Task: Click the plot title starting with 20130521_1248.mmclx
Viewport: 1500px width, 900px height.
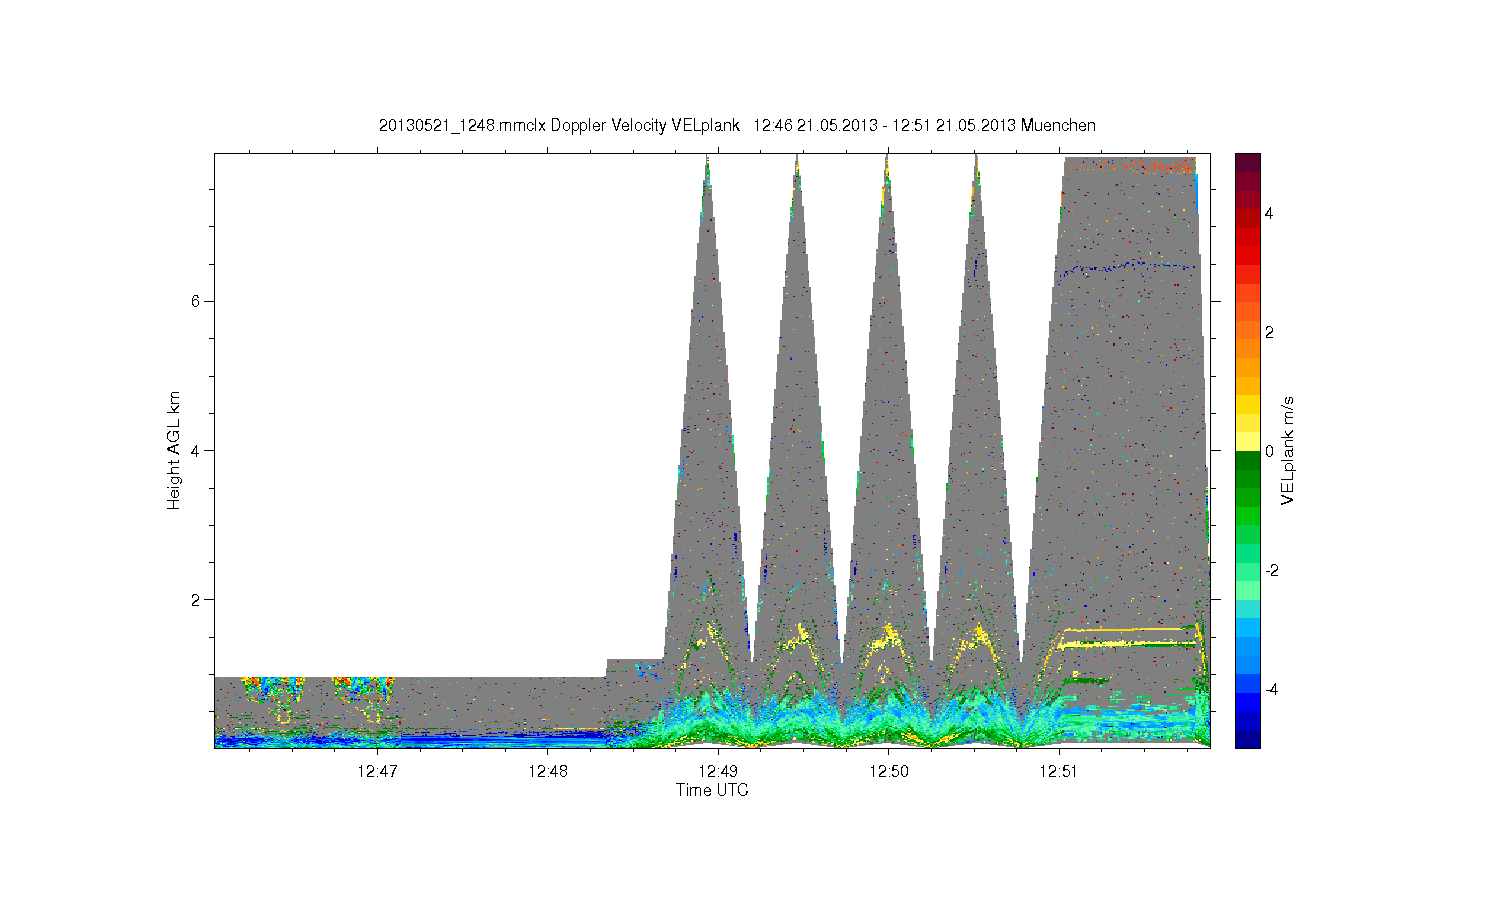Action: tap(737, 125)
